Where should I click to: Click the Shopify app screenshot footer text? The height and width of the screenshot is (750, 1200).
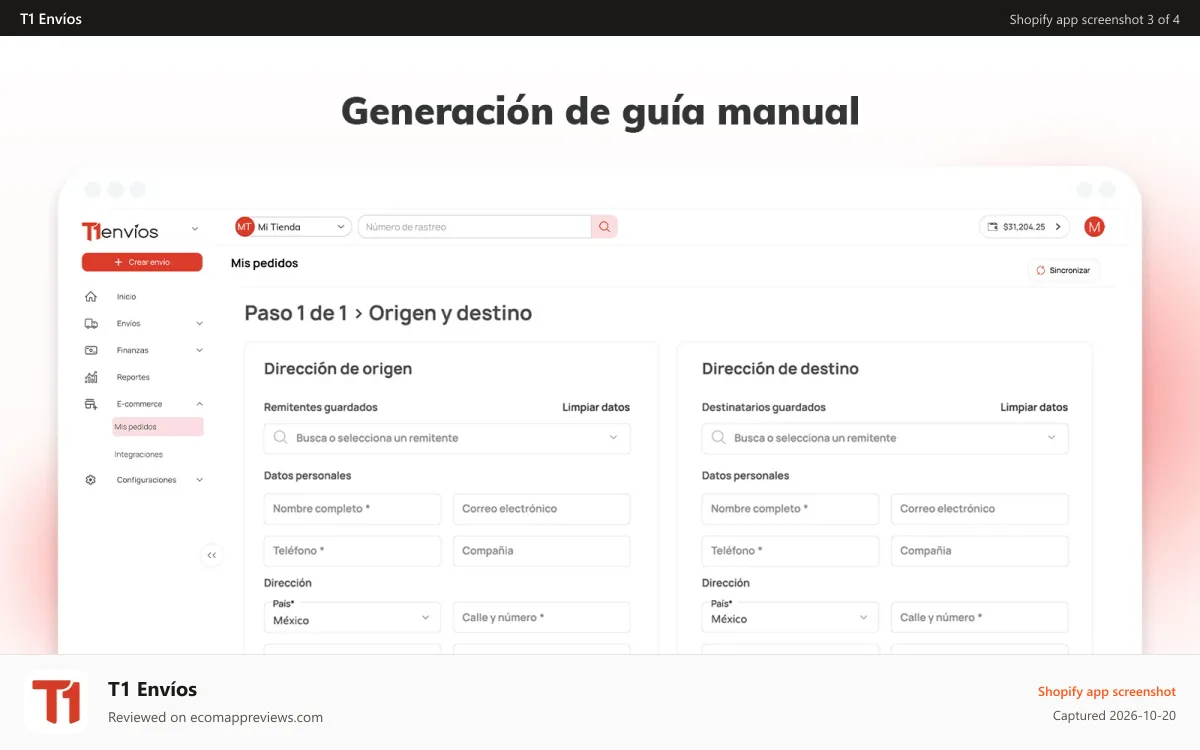1107,692
